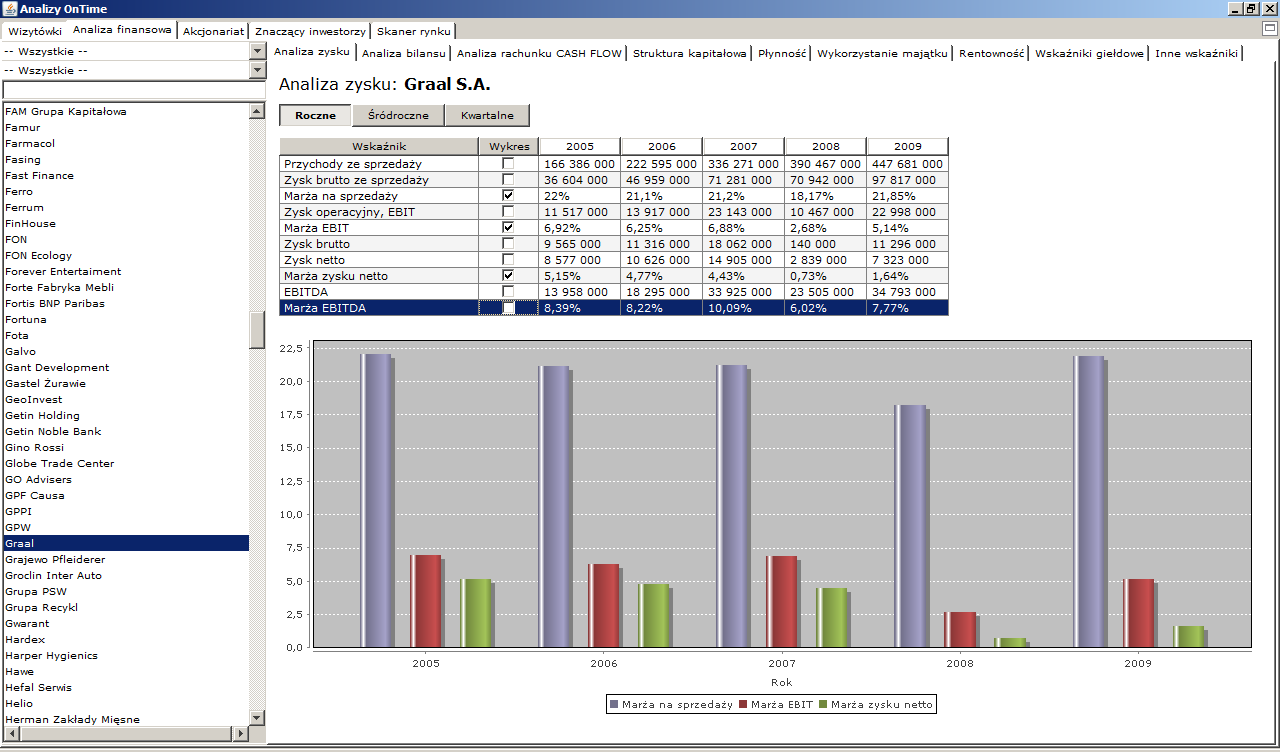Viewport: 1280px width, 752px height.
Task: Open the Struktura kapitałowa subtab
Action: click(690, 53)
